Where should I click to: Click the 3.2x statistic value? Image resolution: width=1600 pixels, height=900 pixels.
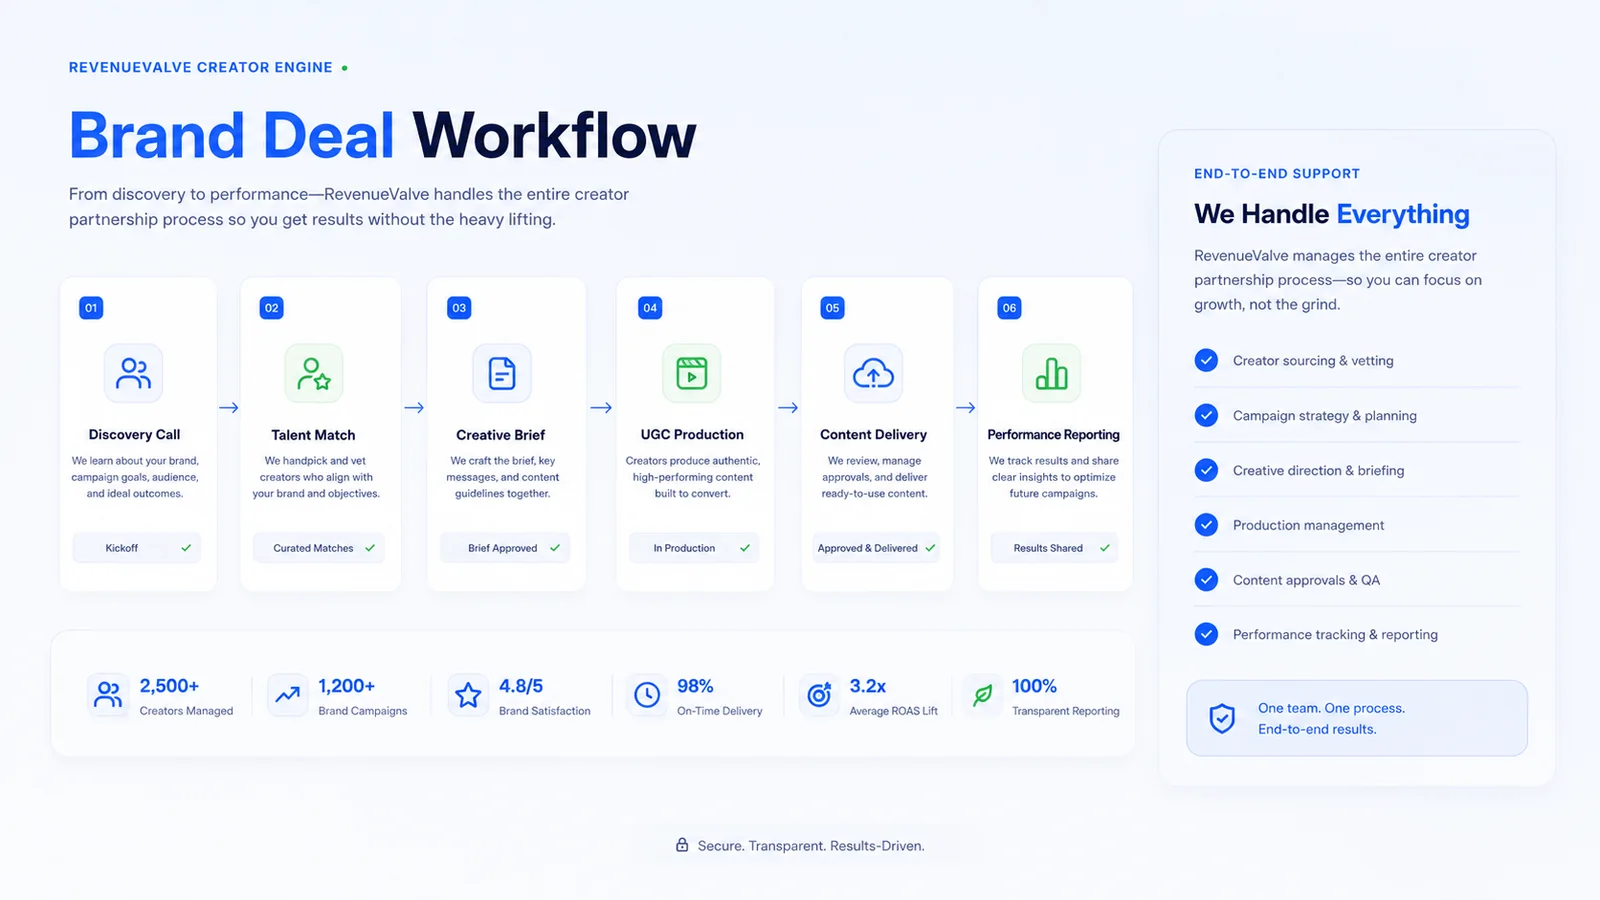(x=868, y=686)
